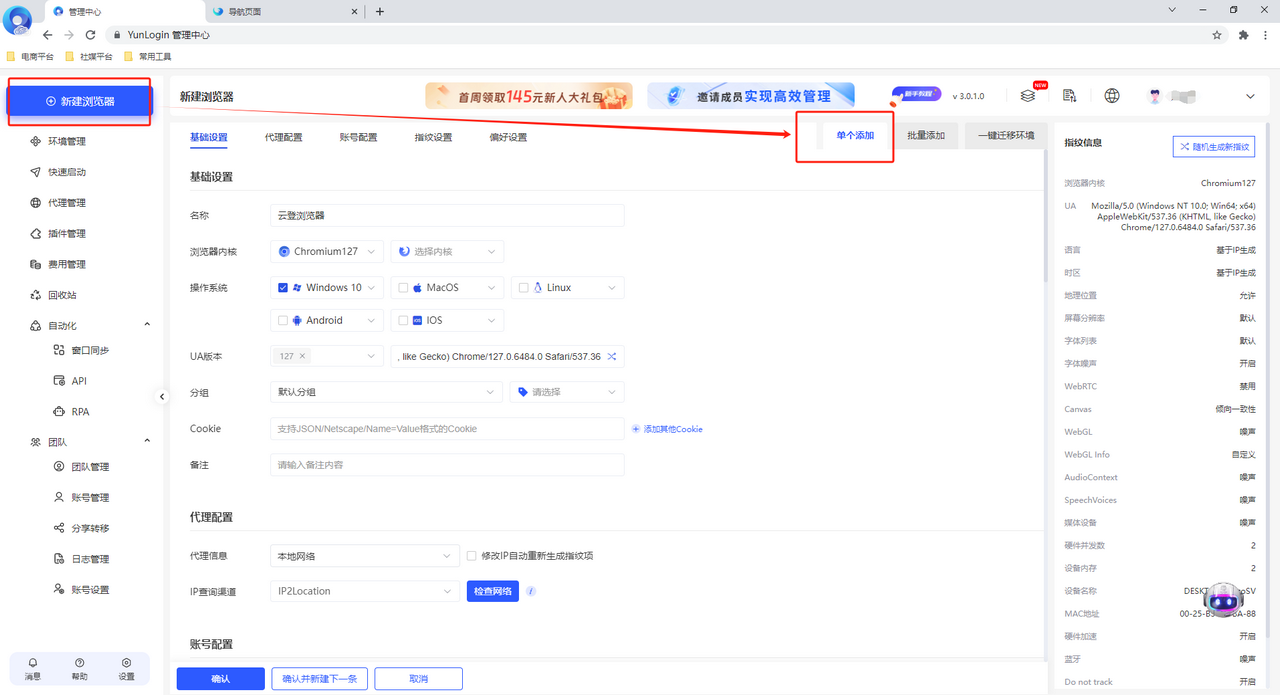
Task: Collapse the 自动化 sidebar section
Action: click(x=146, y=324)
